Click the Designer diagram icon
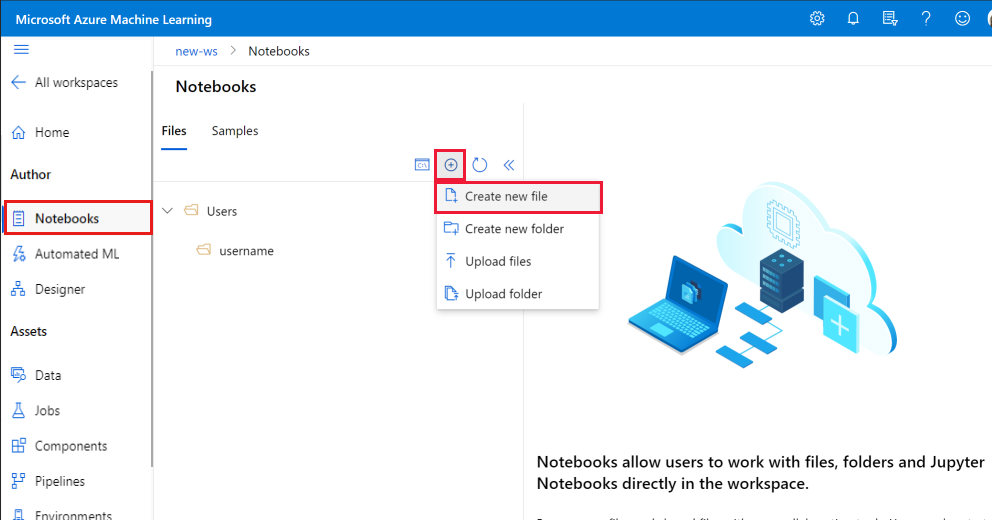Image resolution: width=992 pixels, height=520 pixels. click(18, 289)
